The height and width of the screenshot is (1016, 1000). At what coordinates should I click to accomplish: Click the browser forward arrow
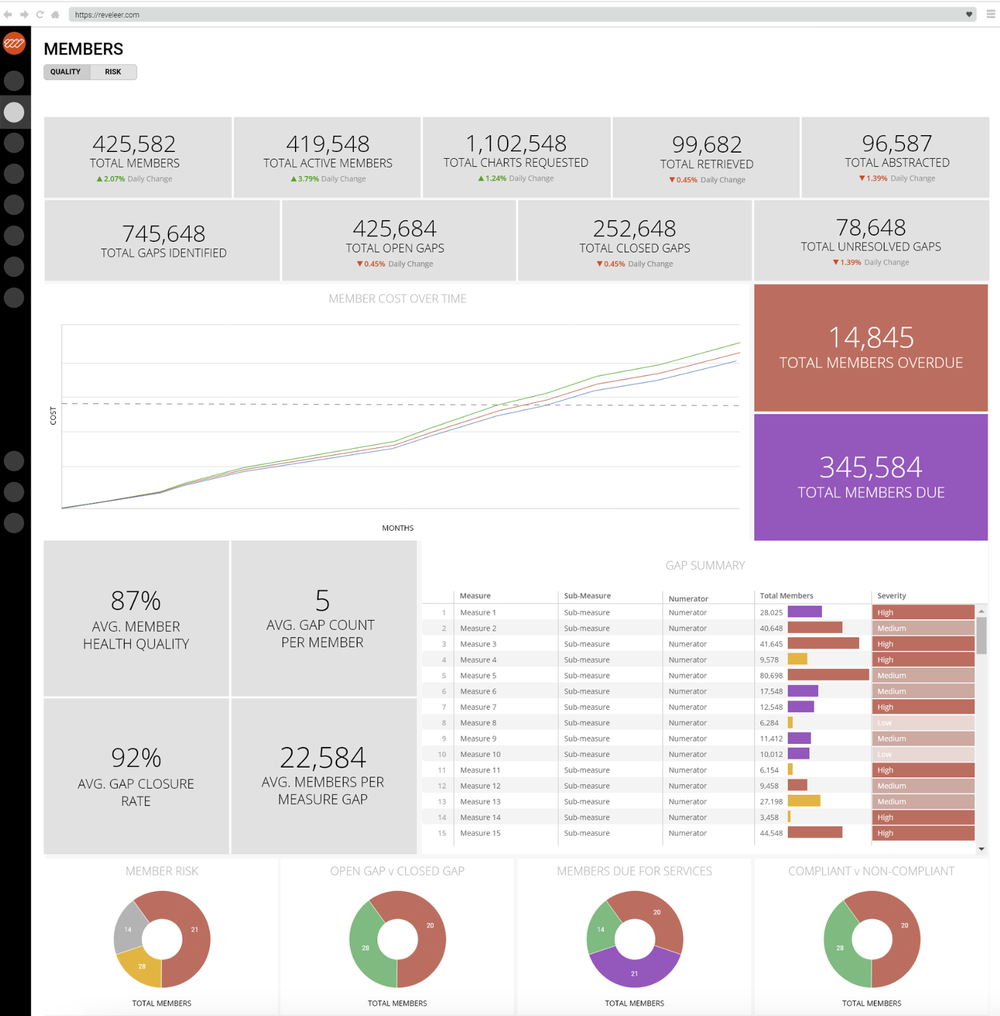click(x=24, y=14)
